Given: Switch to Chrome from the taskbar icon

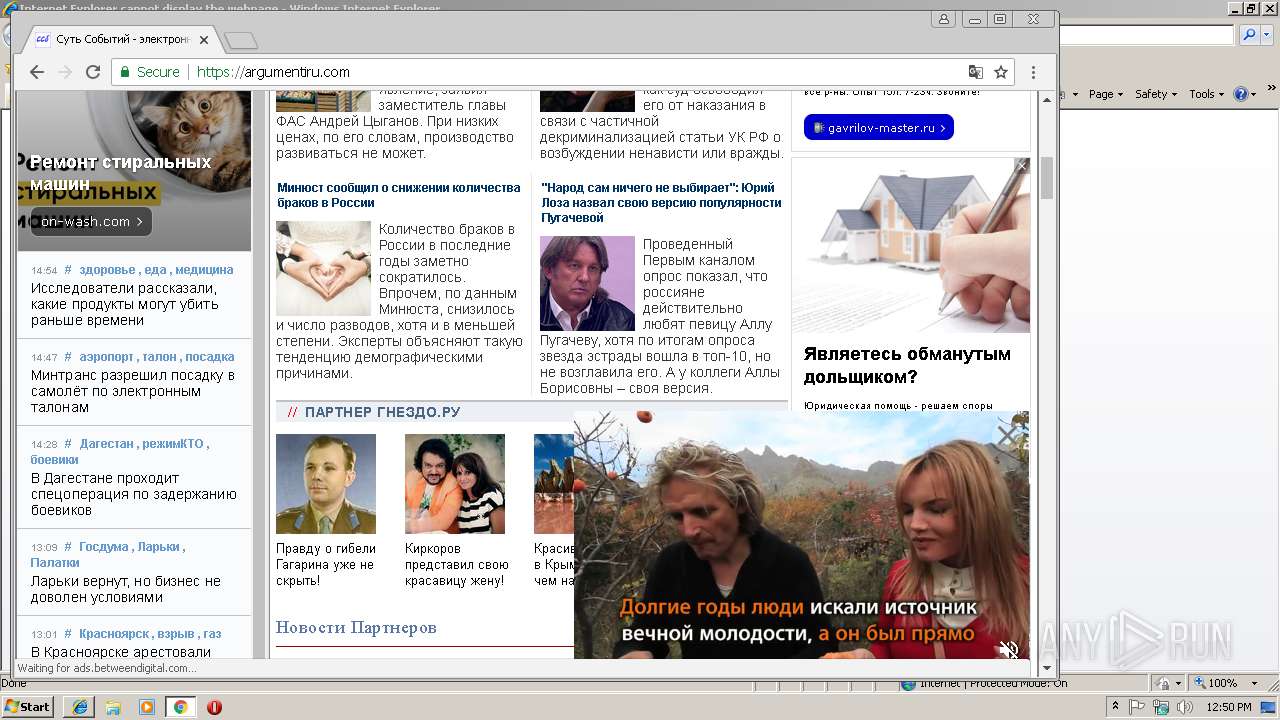Looking at the screenshot, I should (180, 707).
